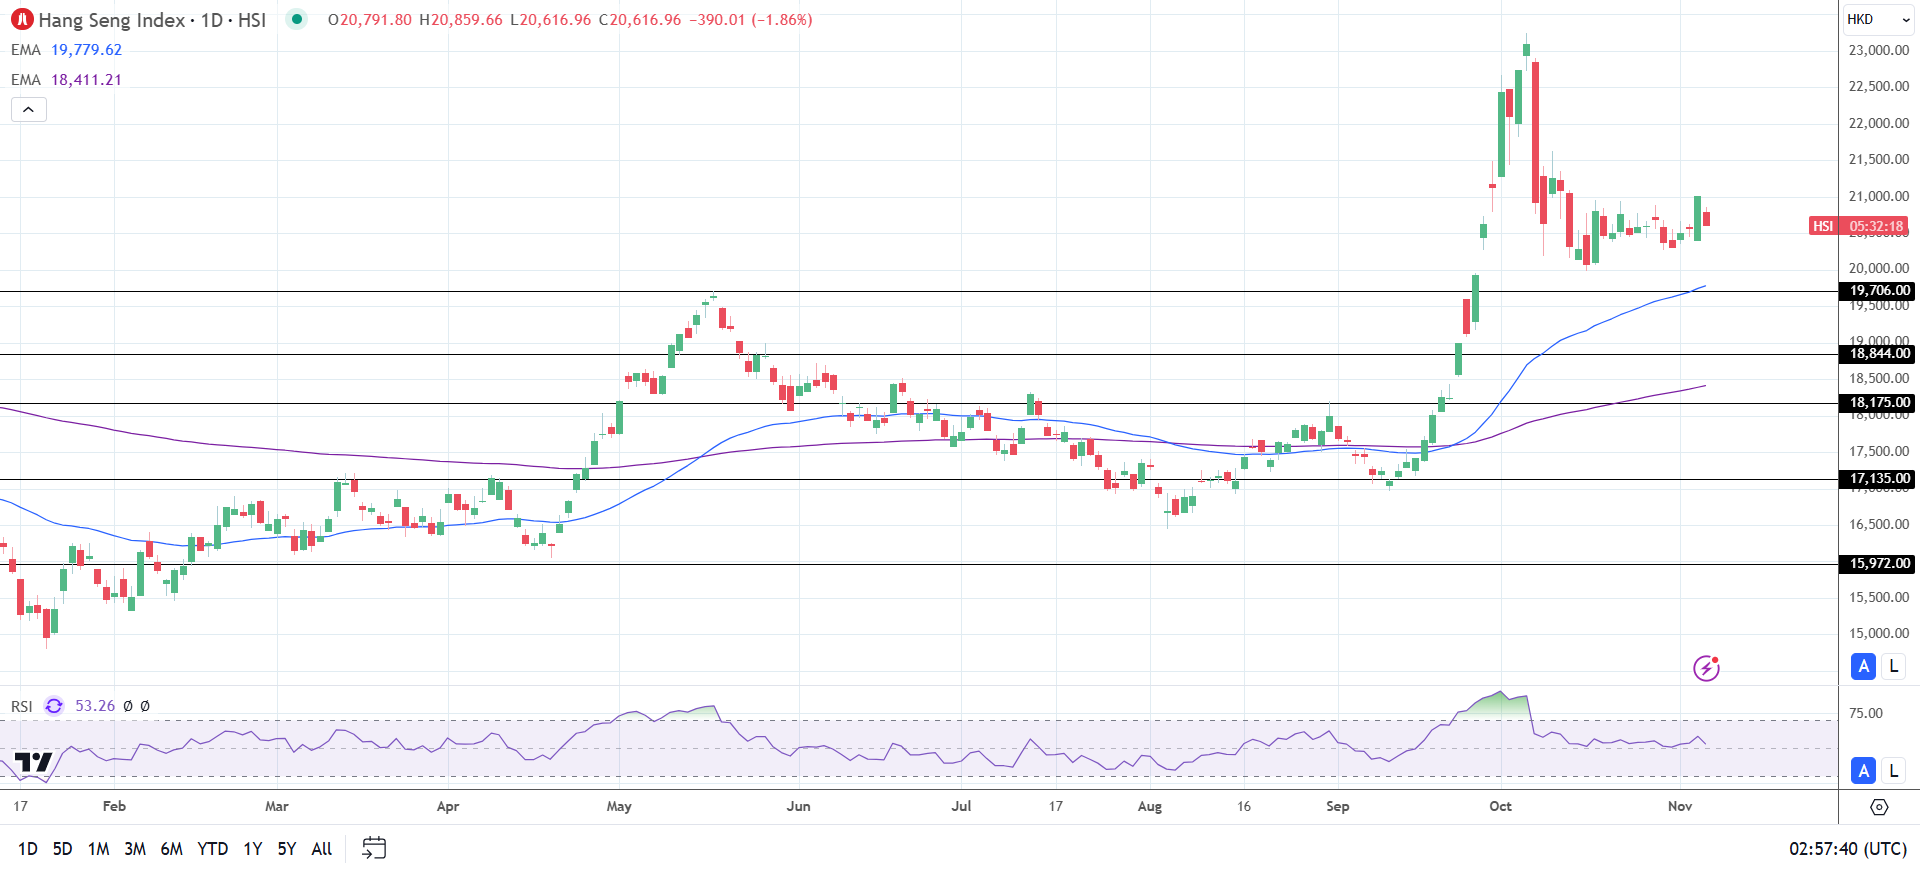Open the HKD currency dropdown

(1879, 19)
